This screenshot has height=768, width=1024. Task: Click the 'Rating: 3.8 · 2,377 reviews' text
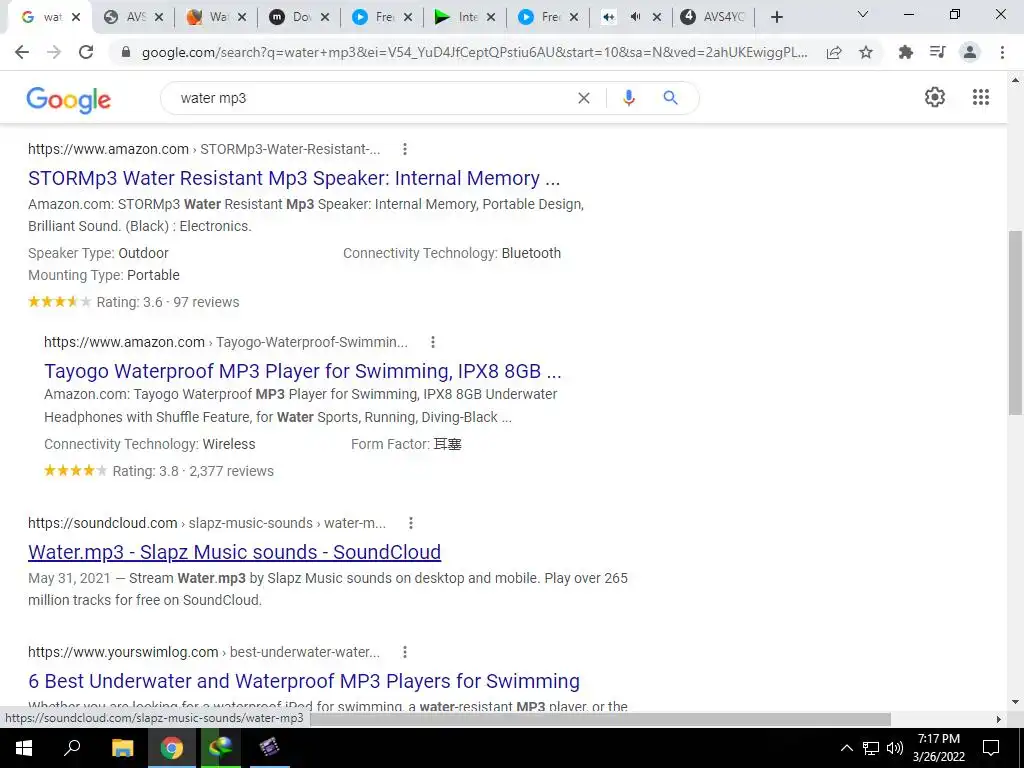point(193,471)
